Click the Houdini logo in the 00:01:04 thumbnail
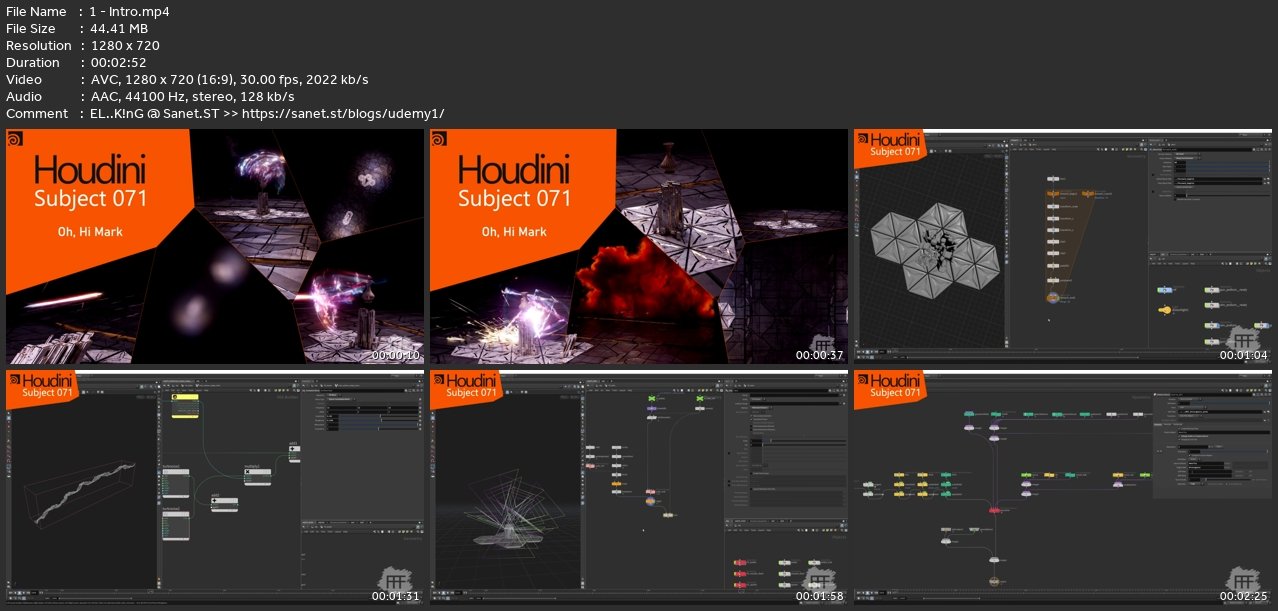Image resolution: width=1278 pixels, height=611 pixels. (862, 138)
